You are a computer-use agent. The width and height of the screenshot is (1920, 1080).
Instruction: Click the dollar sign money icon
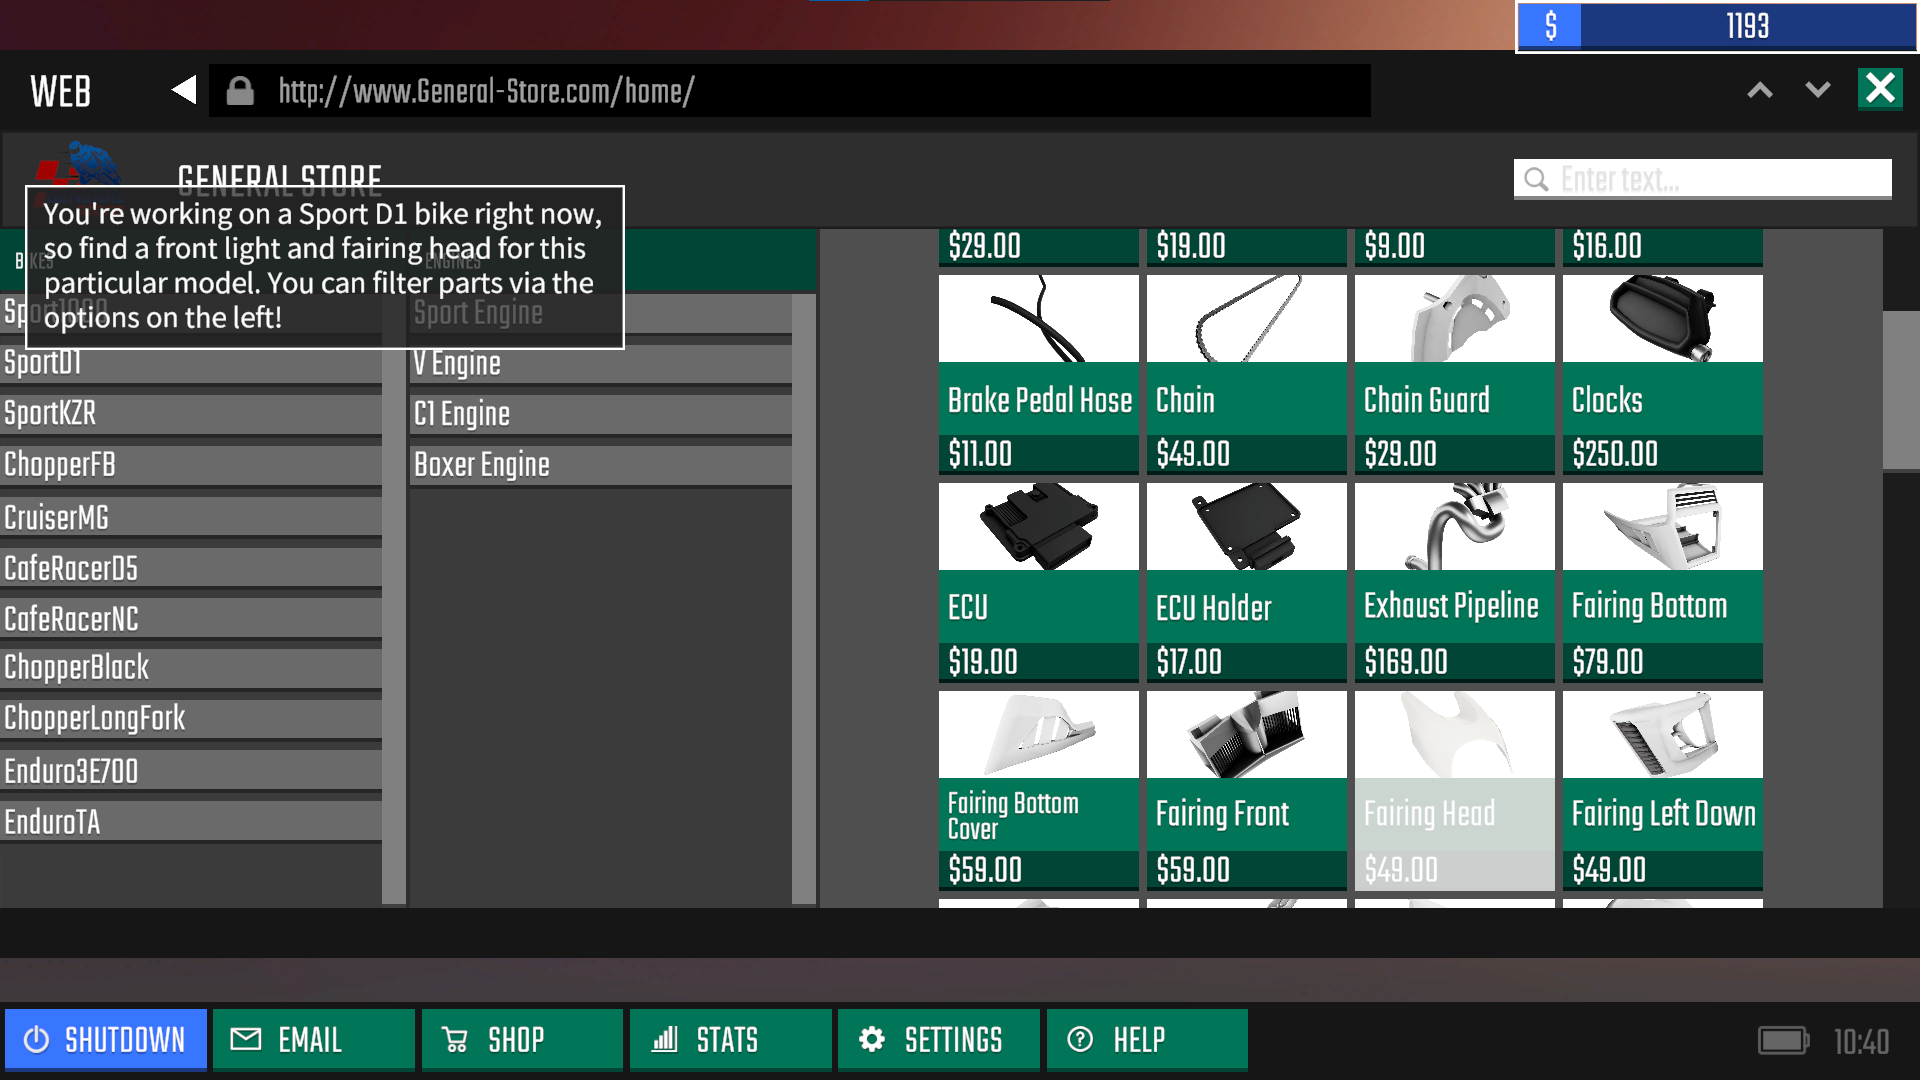pyautogui.click(x=1550, y=26)
